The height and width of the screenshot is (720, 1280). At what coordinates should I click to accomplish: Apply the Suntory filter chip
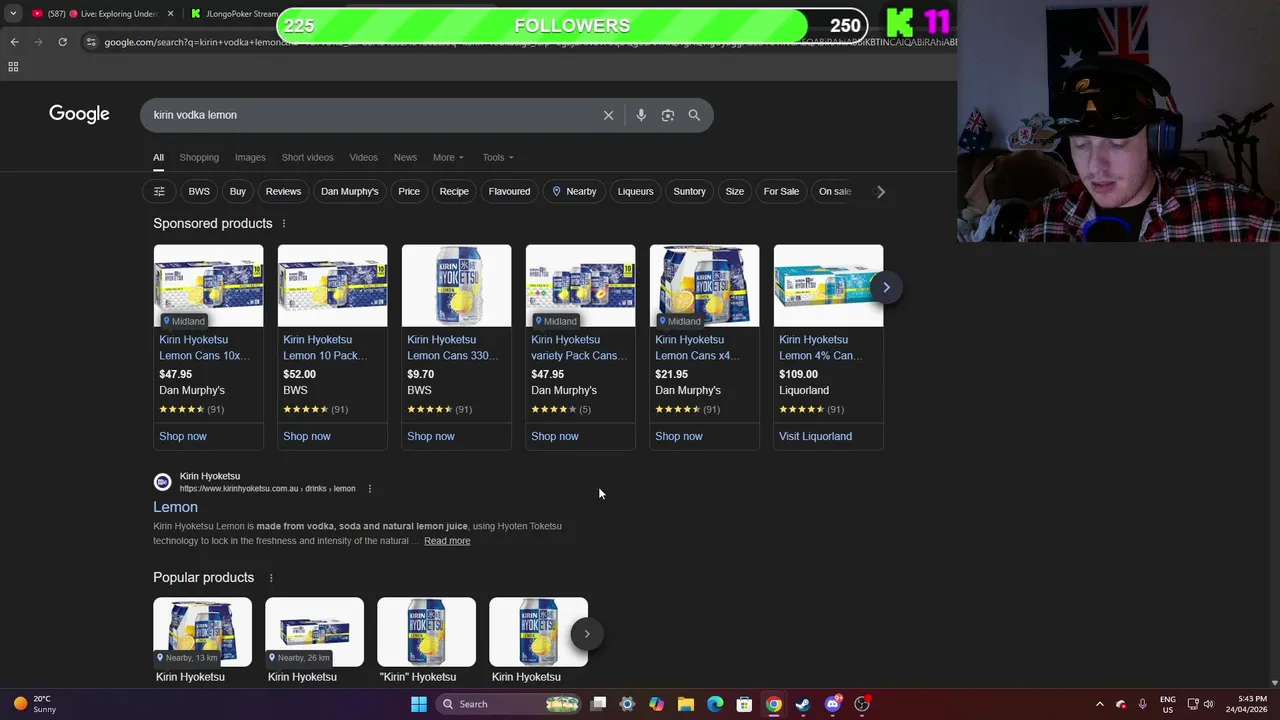pyautogui.click(x=689, y=191)
